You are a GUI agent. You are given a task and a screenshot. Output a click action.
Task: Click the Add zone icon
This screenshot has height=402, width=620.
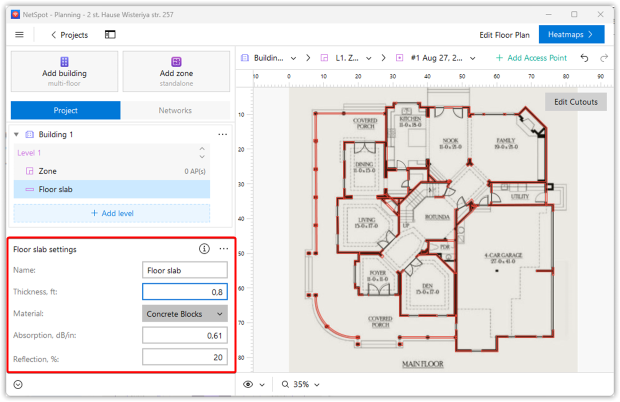pos(176,62)
